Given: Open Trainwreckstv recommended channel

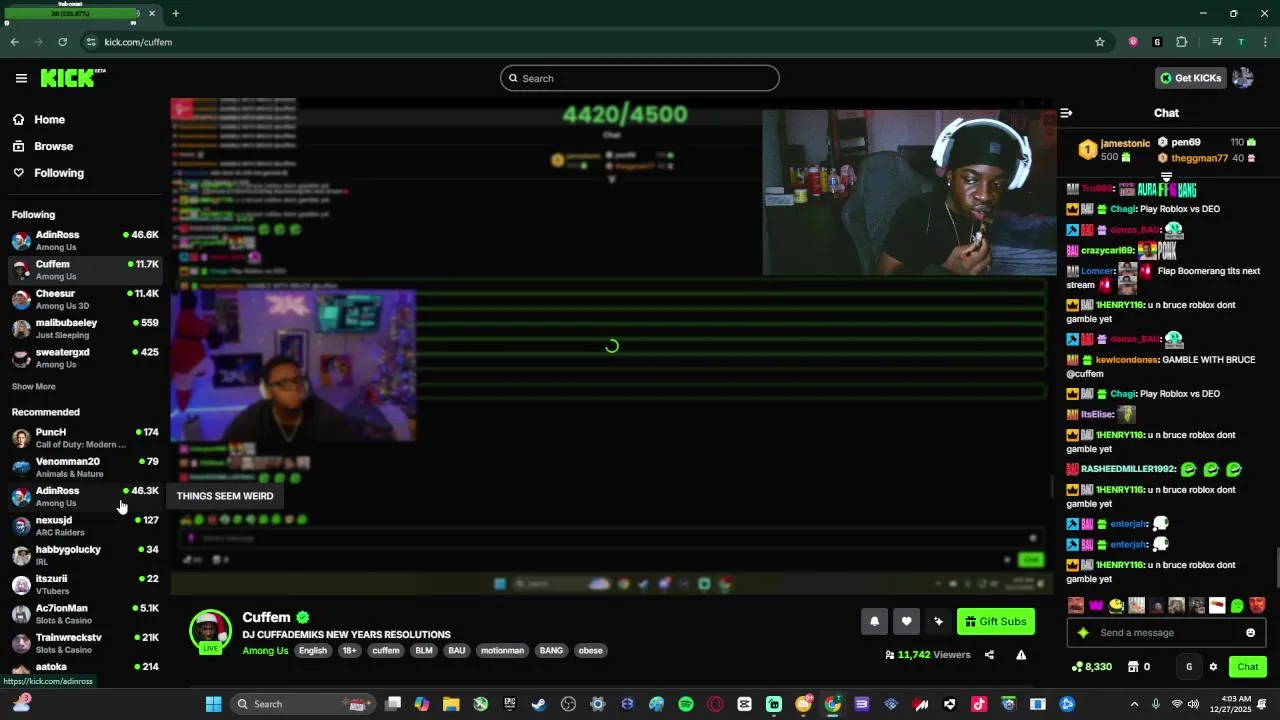Looking at the screenshot, I should click(85, 643).
